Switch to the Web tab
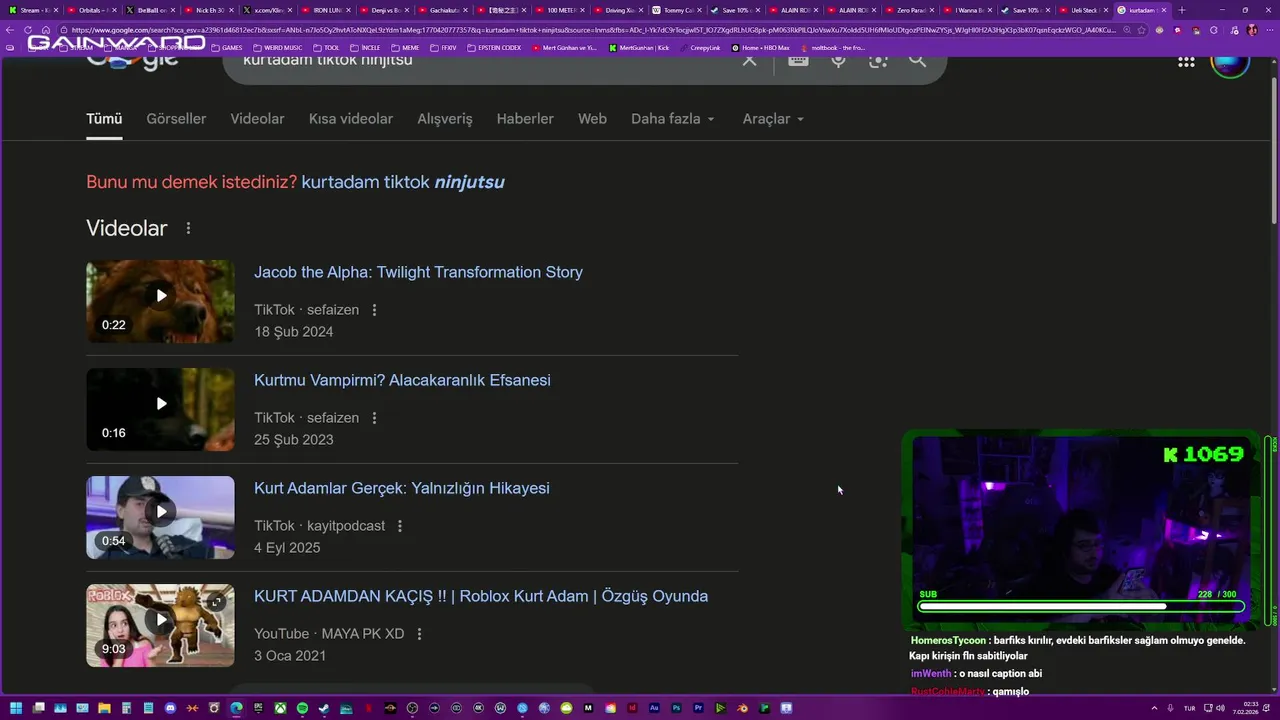 [592, 119]
